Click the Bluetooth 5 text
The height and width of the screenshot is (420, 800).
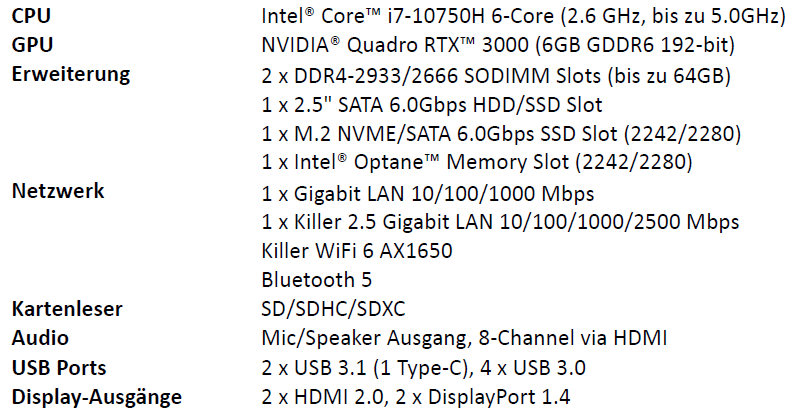point(317,280)
